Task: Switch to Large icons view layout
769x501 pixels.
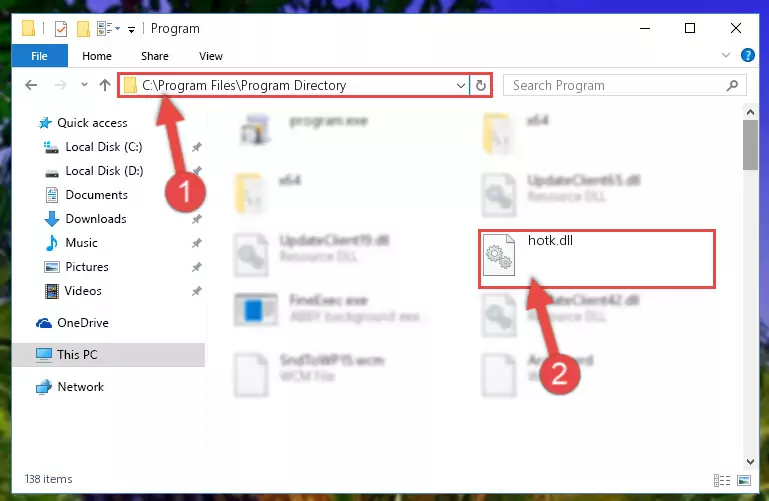Action: tap(743, 480)
